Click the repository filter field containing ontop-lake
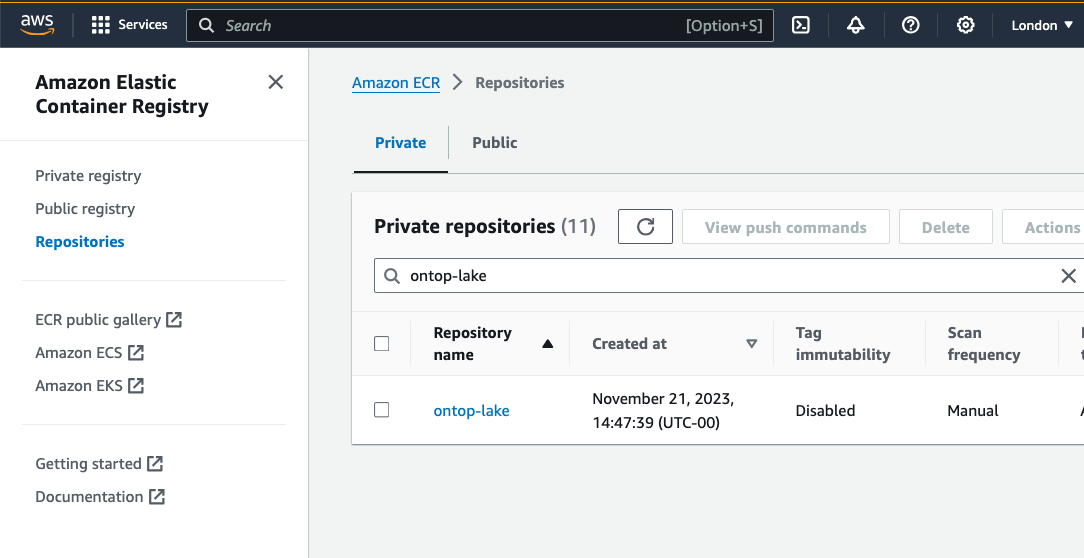Viewport: 1084px width, 558px height. tap(729, 276)
